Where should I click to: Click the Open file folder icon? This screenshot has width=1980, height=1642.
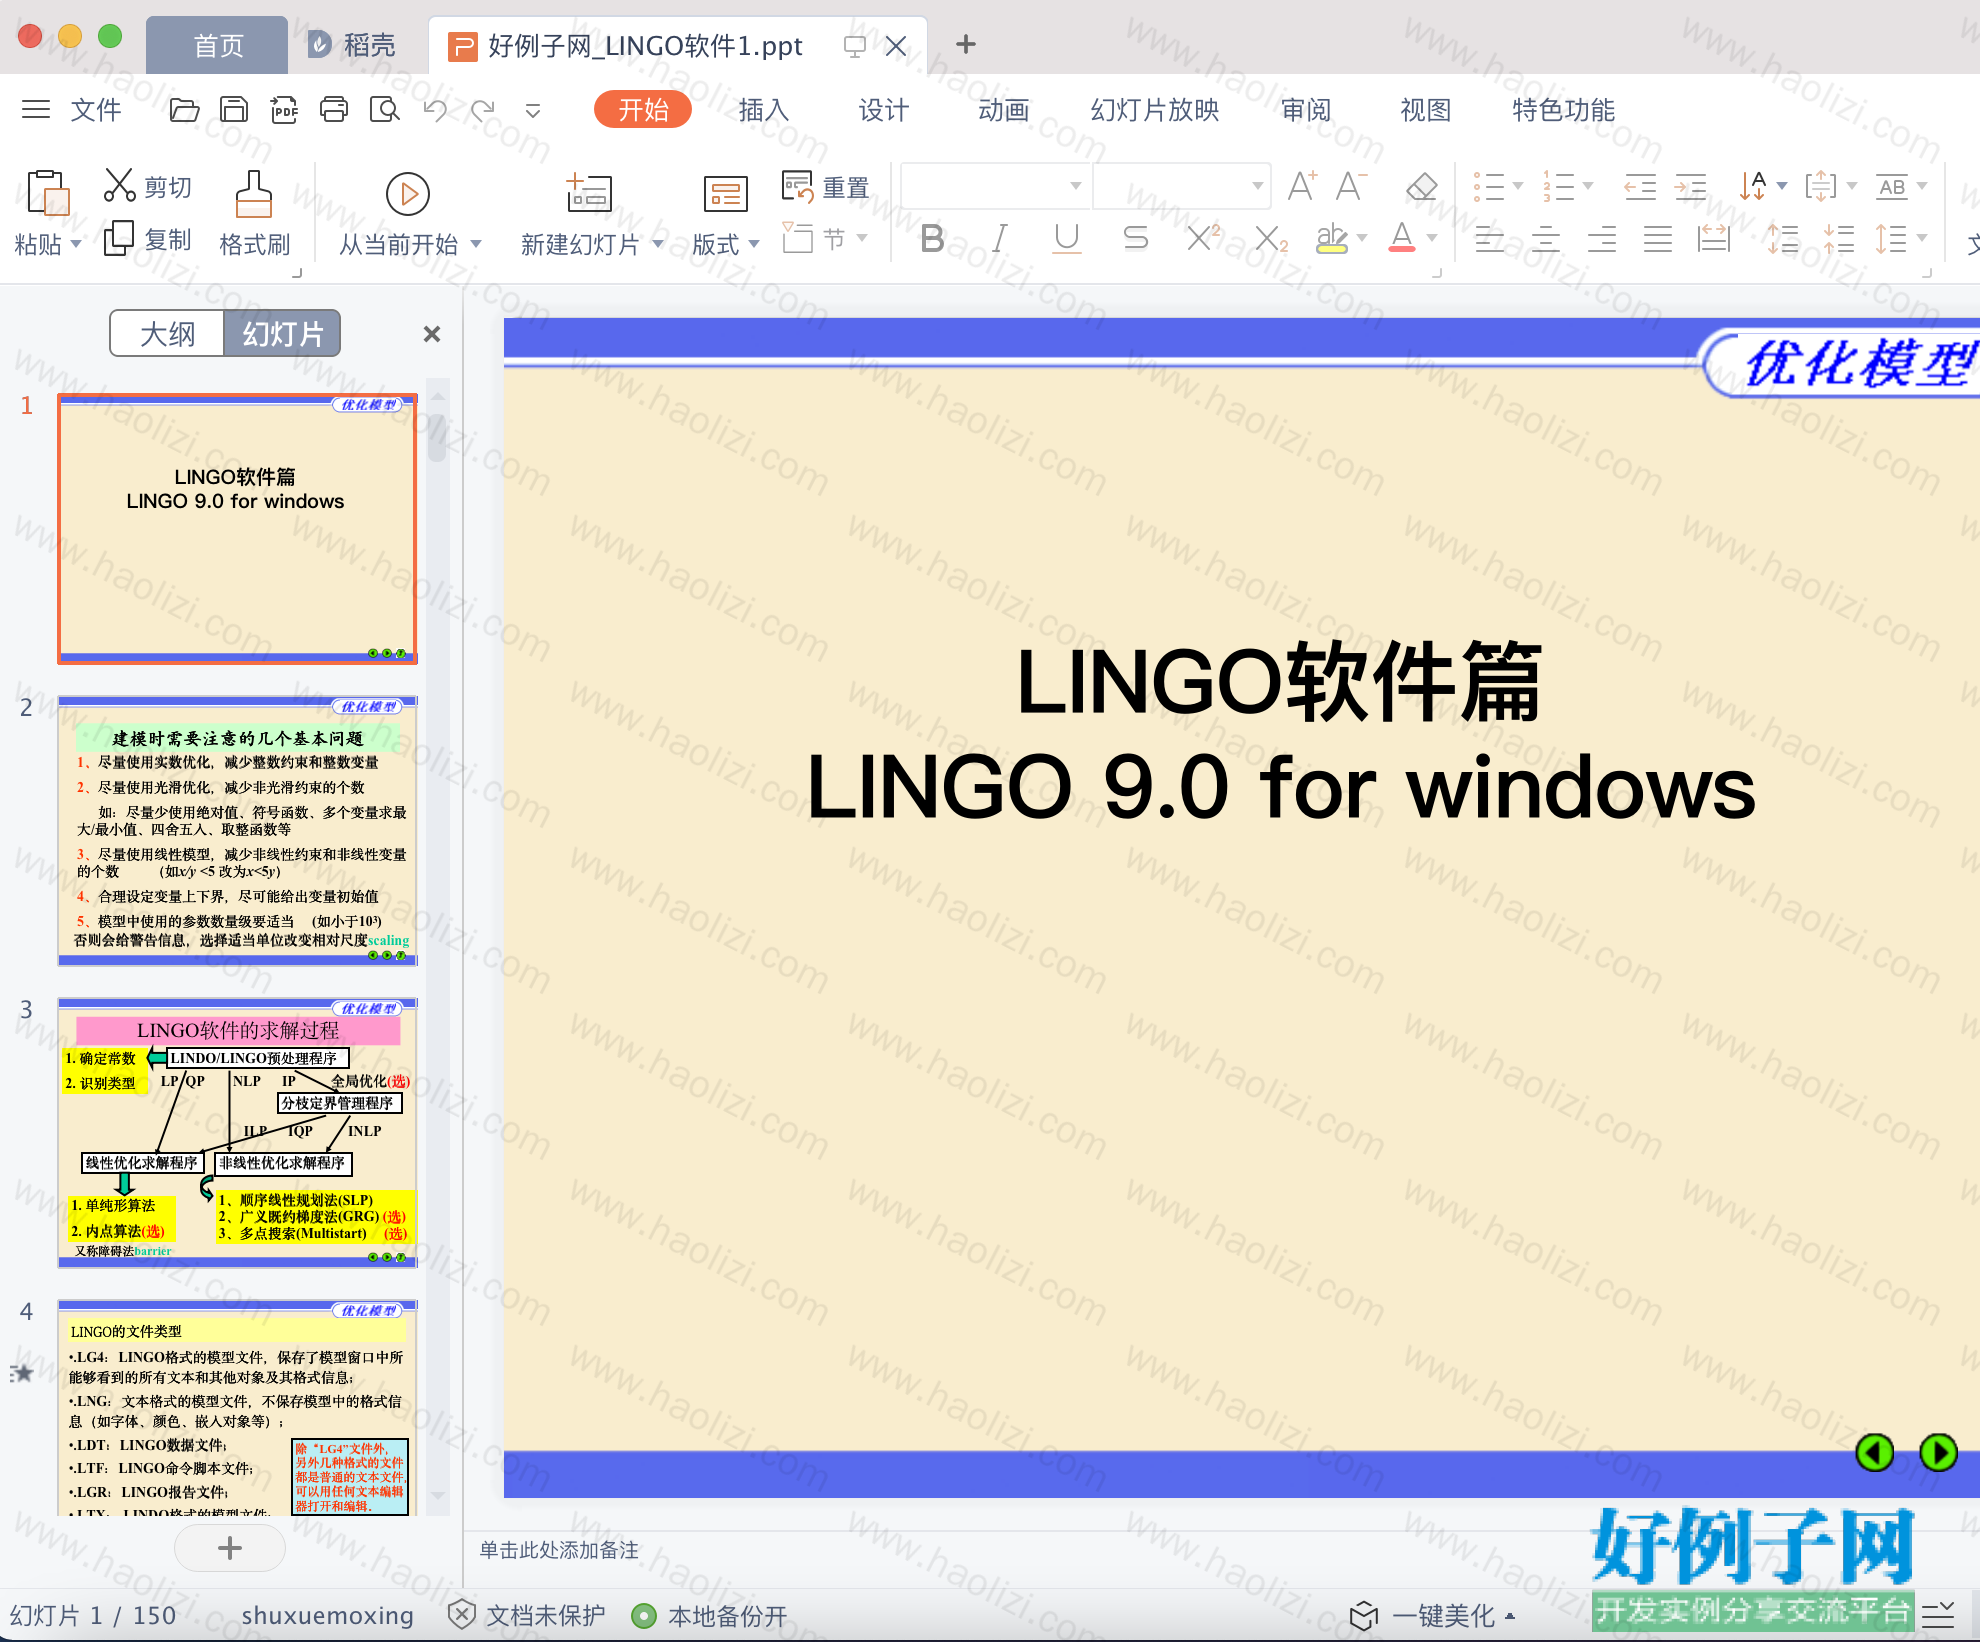184,109
